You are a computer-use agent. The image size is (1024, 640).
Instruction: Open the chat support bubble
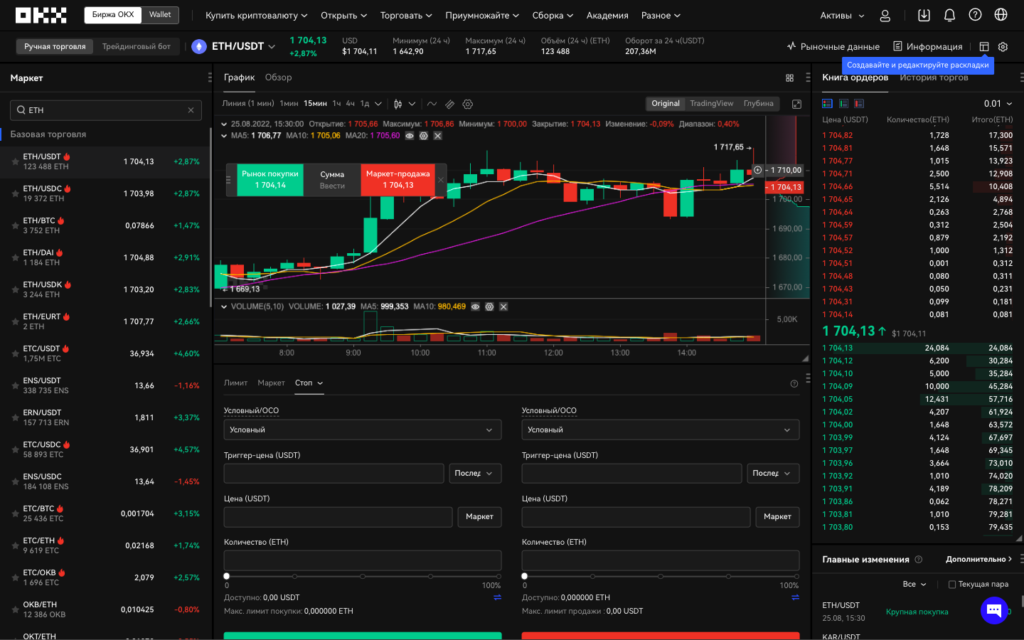tap(993, 609)
